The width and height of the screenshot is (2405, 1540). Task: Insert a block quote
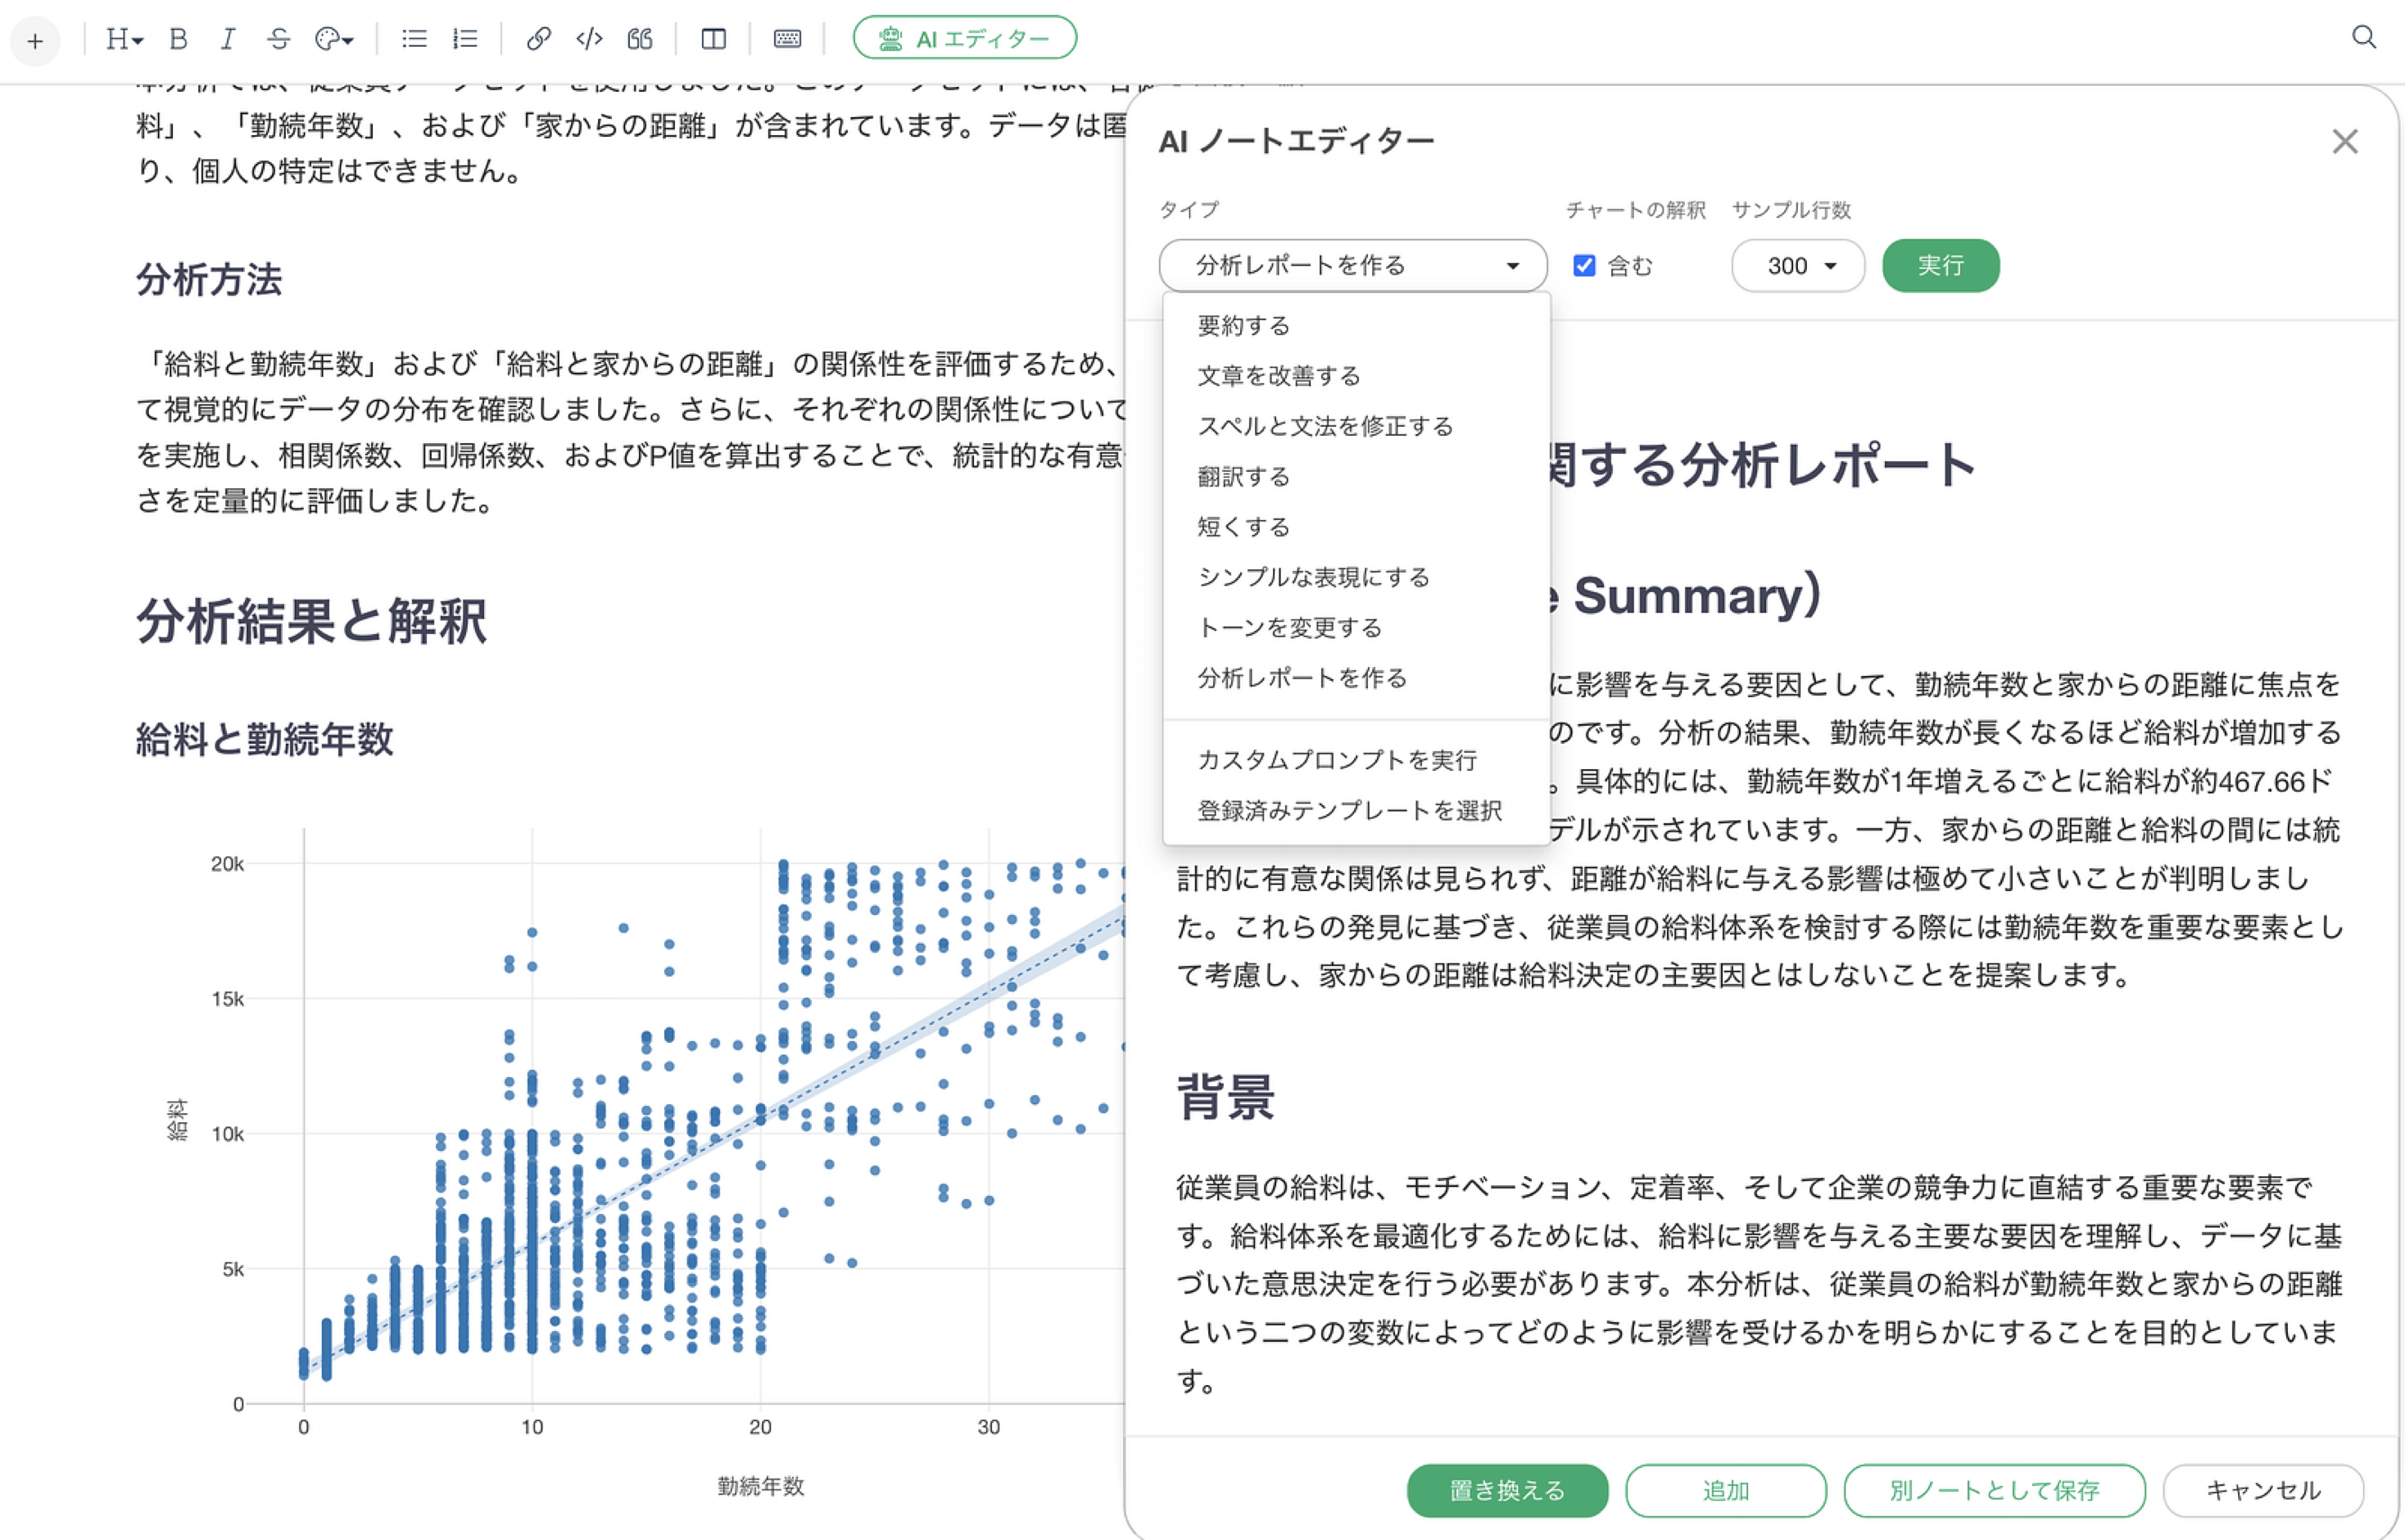pyautogui.click(x=640, y=39)
